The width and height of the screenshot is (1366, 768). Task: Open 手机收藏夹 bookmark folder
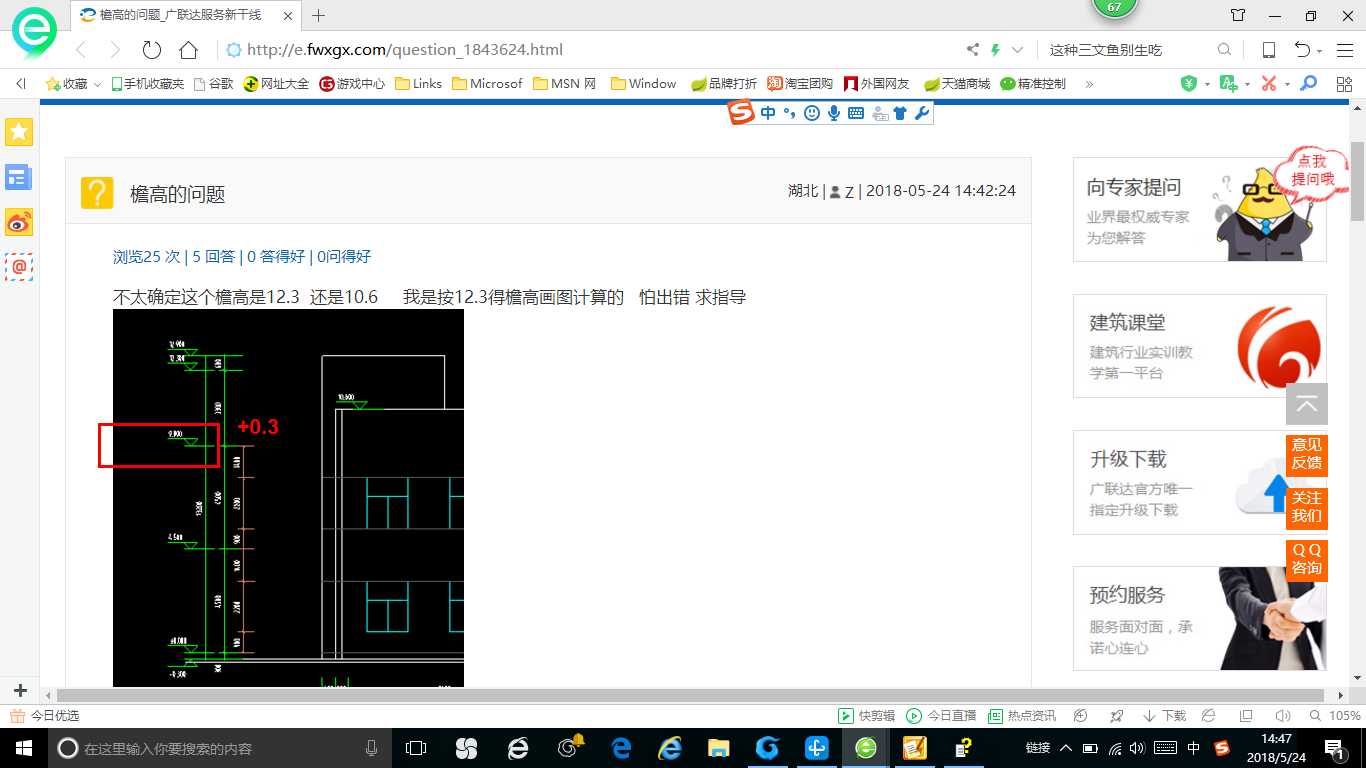tap(147, 84)
